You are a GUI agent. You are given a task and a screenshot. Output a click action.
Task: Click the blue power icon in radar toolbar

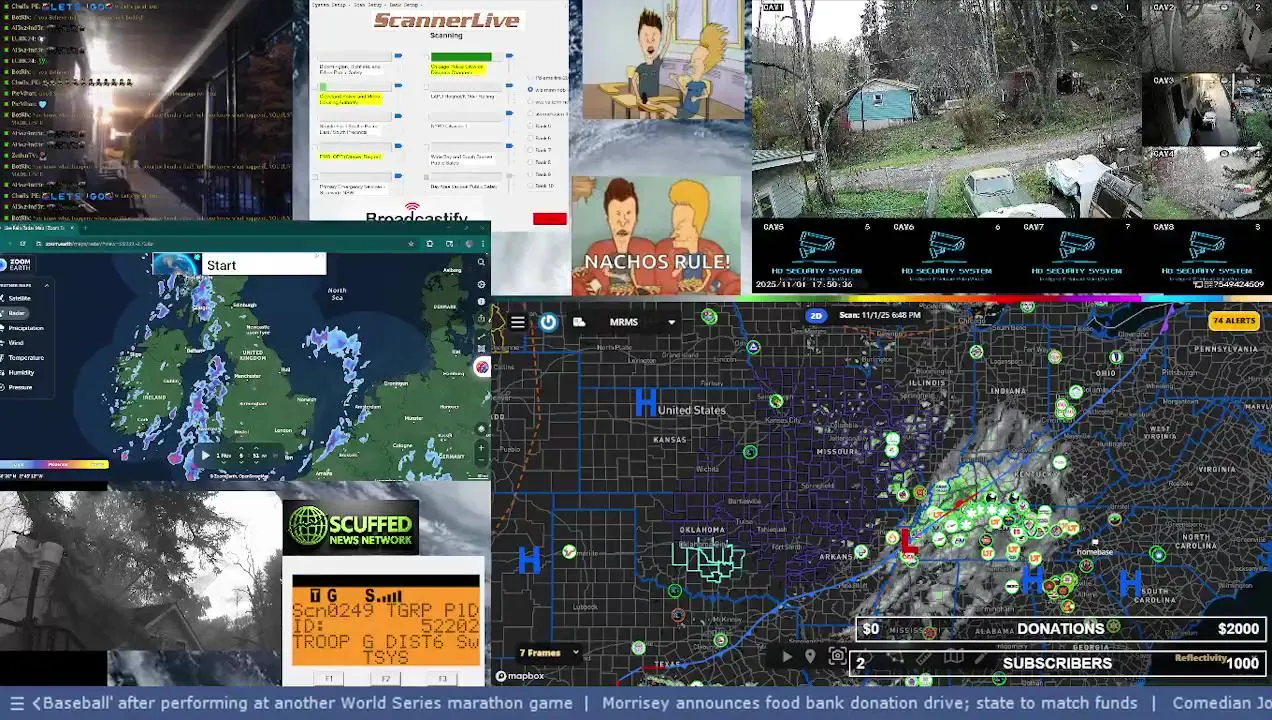[x=548, y=322]
